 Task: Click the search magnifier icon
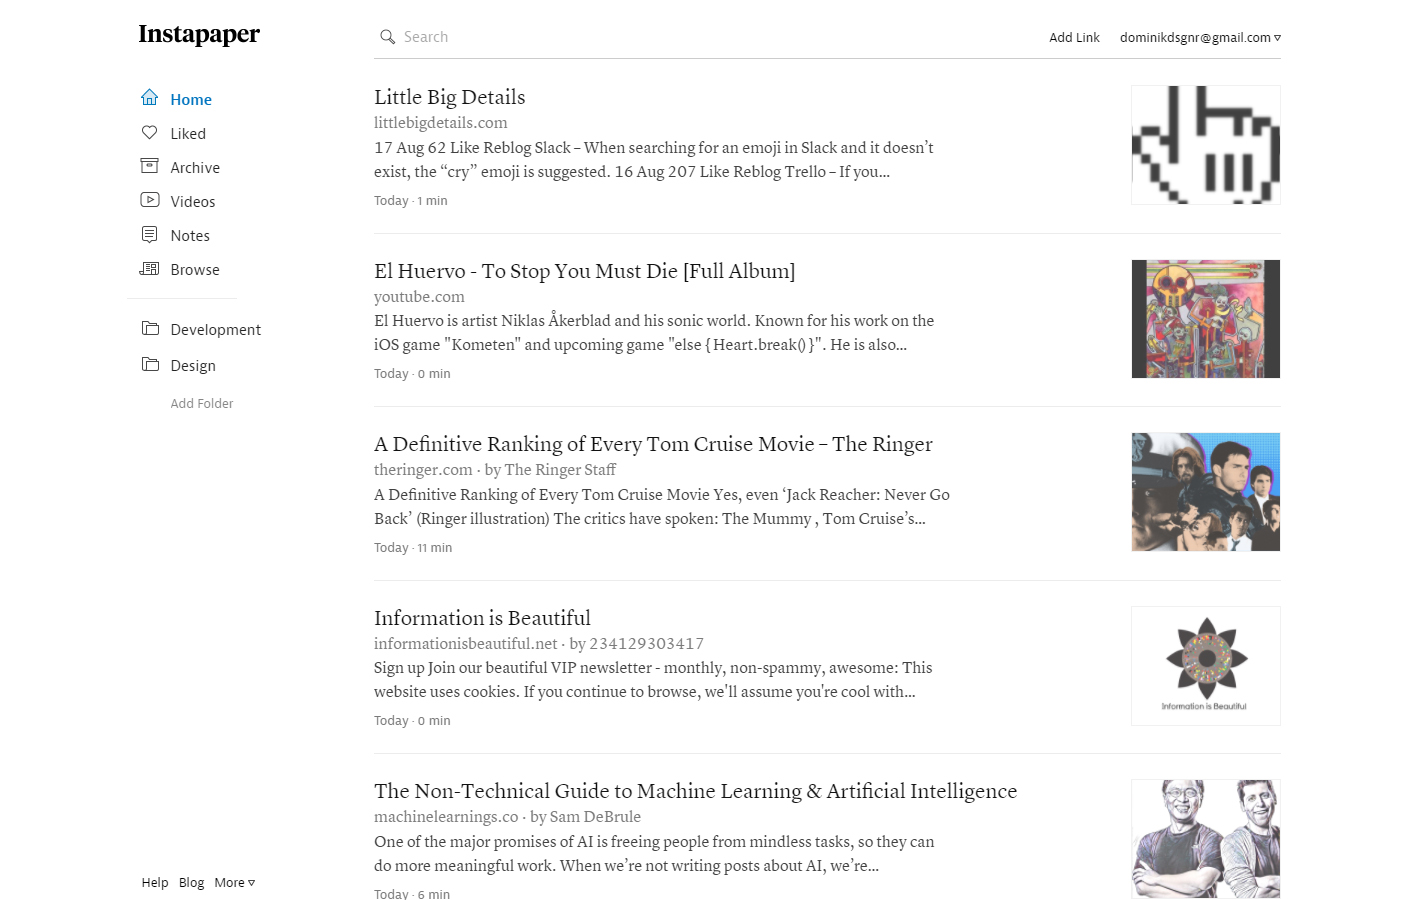point(387,37)
